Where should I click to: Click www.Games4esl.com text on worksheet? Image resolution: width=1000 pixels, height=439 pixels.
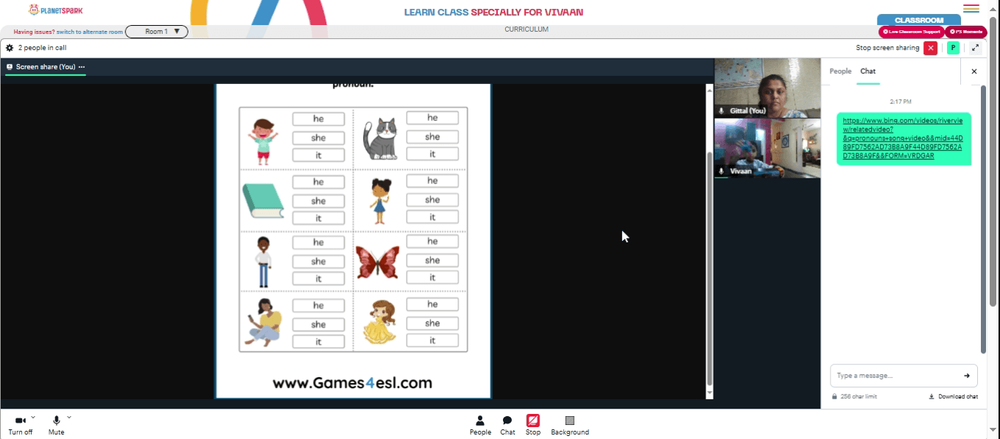tap(352, 383)
